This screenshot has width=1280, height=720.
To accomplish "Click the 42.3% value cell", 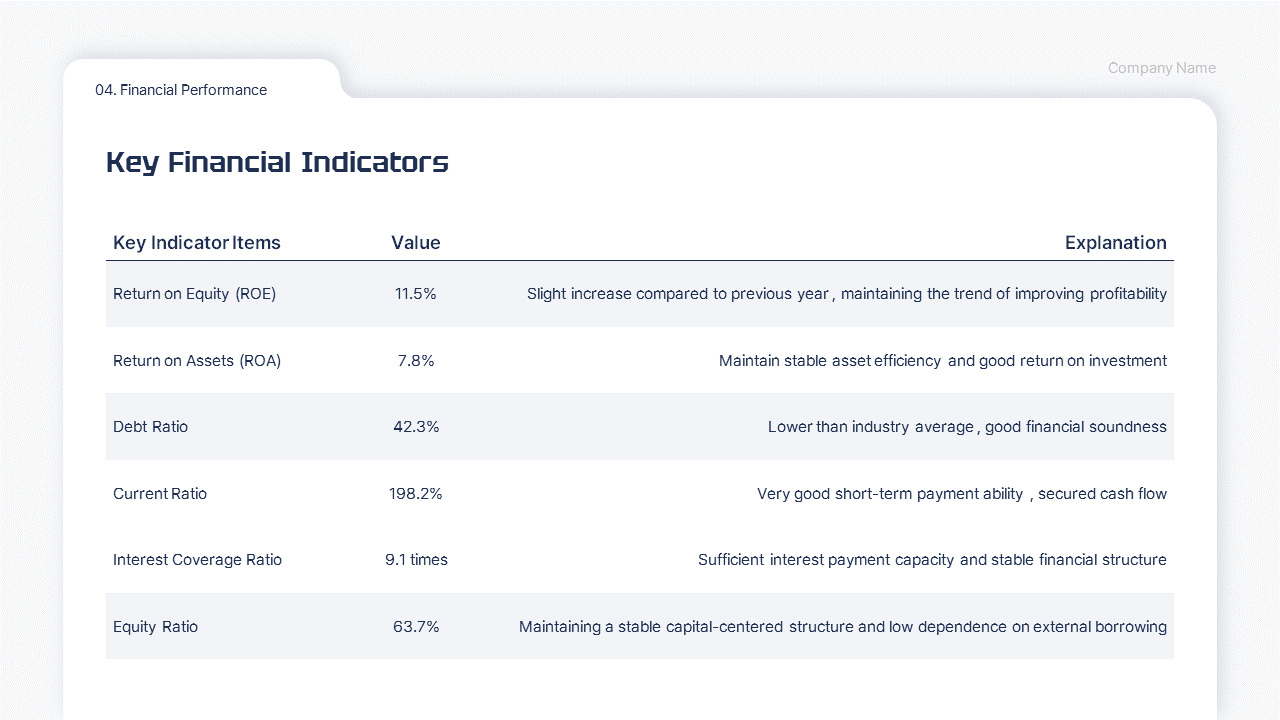I will [x=416, y=427].
